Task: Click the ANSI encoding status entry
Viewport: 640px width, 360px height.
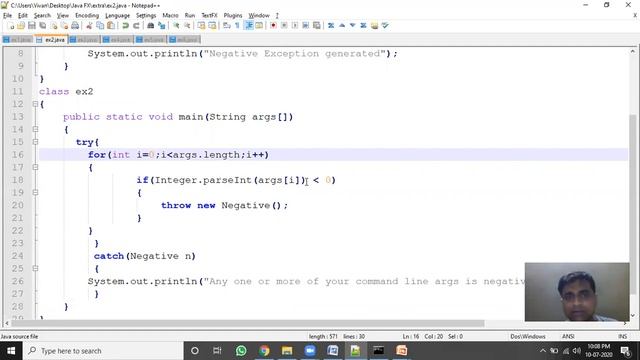Action: point(568,336)
